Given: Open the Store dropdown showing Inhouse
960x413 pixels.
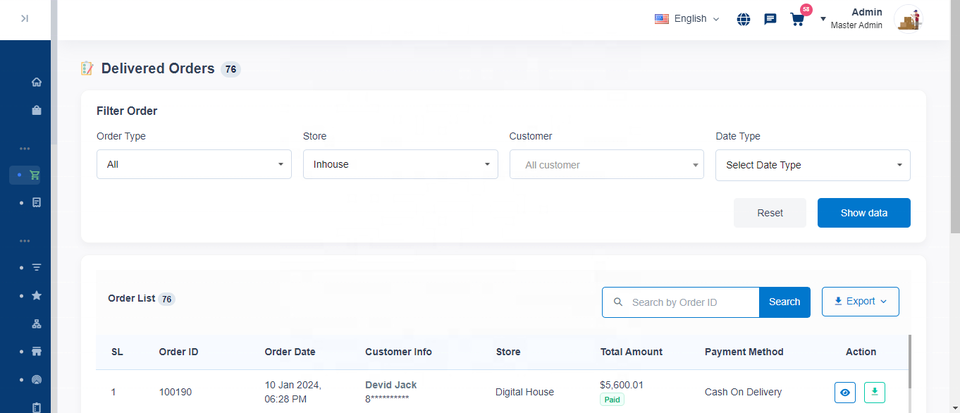Looking at the screenshot, I should [400, 165].
